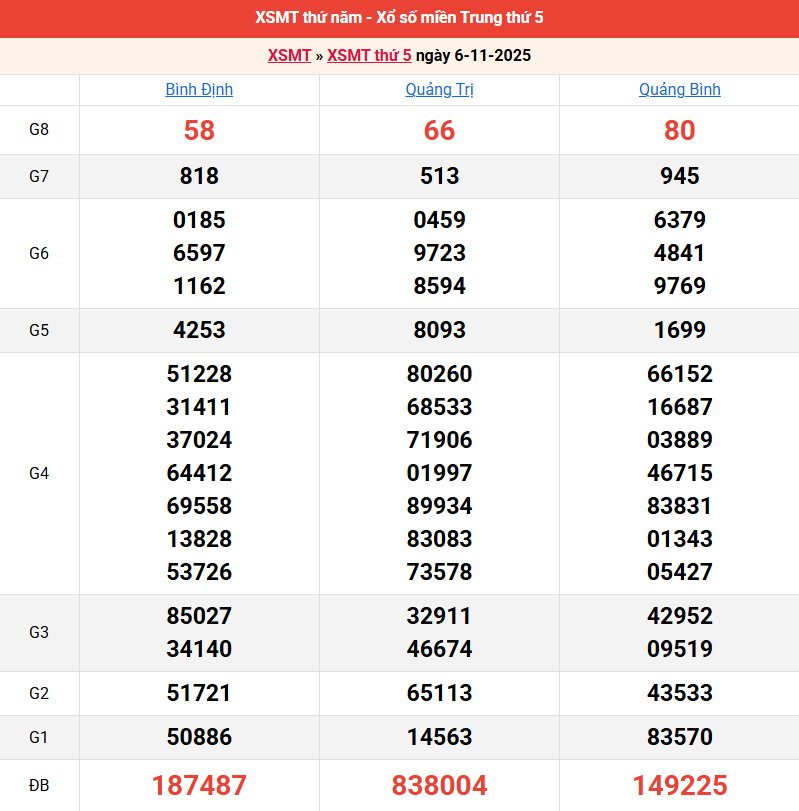The image size is (799, 811).
Task: Select G6 number 0185
Action: pos(199,220)
